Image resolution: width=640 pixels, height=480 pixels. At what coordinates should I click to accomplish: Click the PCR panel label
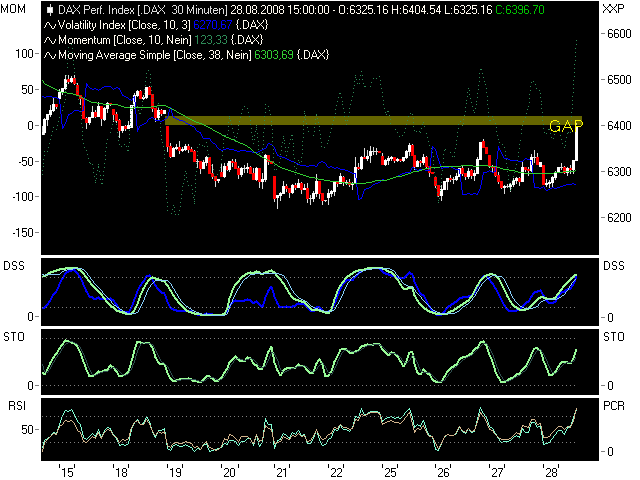tap(614, 406)
